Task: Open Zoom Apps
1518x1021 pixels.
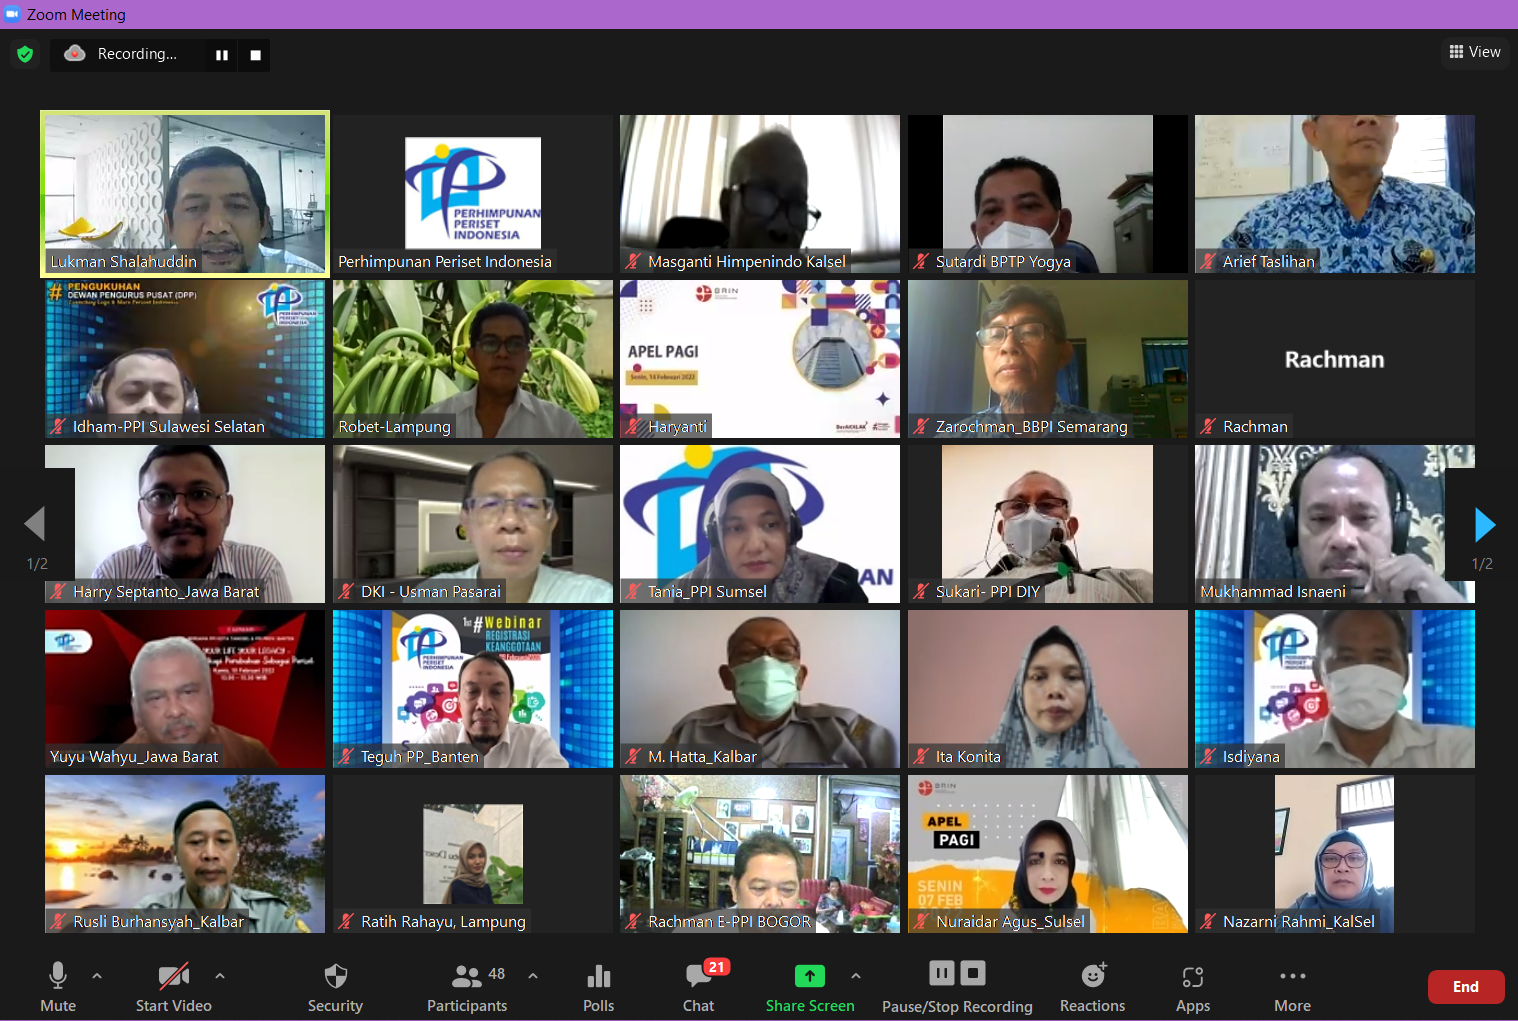Action: [x=1193, y=987]
